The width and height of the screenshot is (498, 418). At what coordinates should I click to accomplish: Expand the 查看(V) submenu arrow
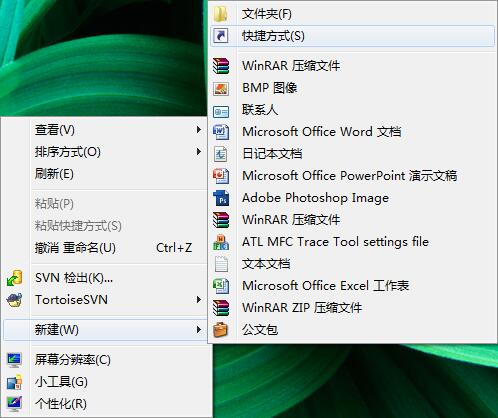pyautogui.click(x=199, y=130)
